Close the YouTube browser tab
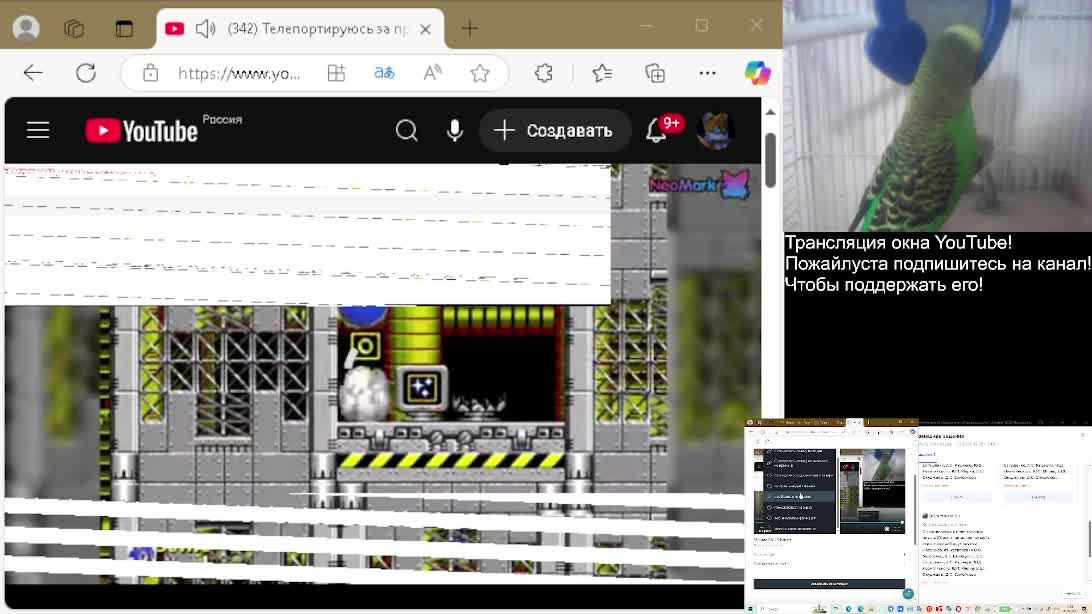This screenshot has width=1092, height=614. pyautogui.click(x=426, y=29)
